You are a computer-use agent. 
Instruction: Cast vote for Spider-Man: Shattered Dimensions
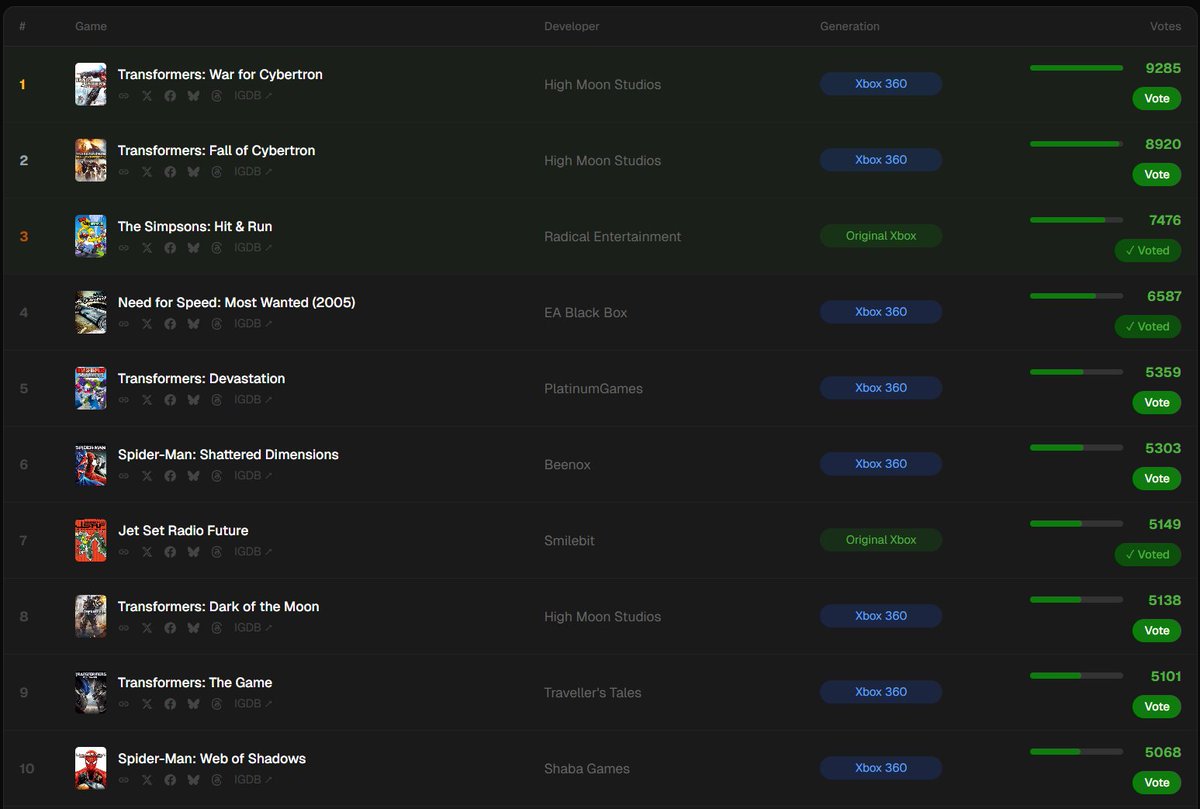pos(1157,479)
